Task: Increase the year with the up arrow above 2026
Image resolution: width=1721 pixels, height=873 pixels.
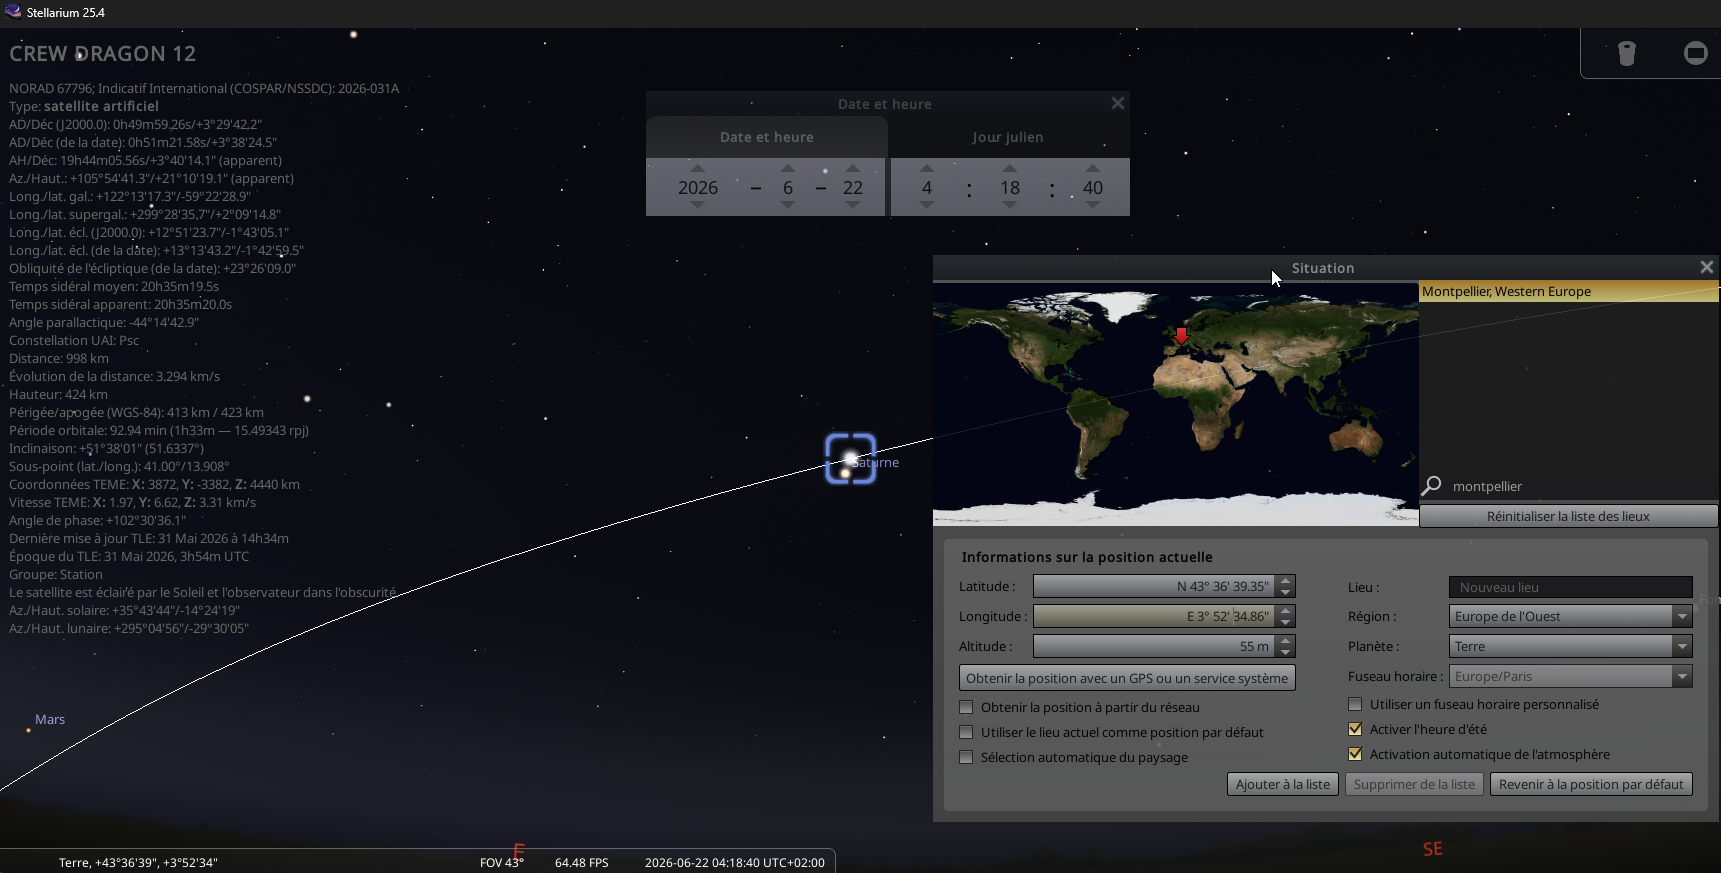Action: coord(698,168)
